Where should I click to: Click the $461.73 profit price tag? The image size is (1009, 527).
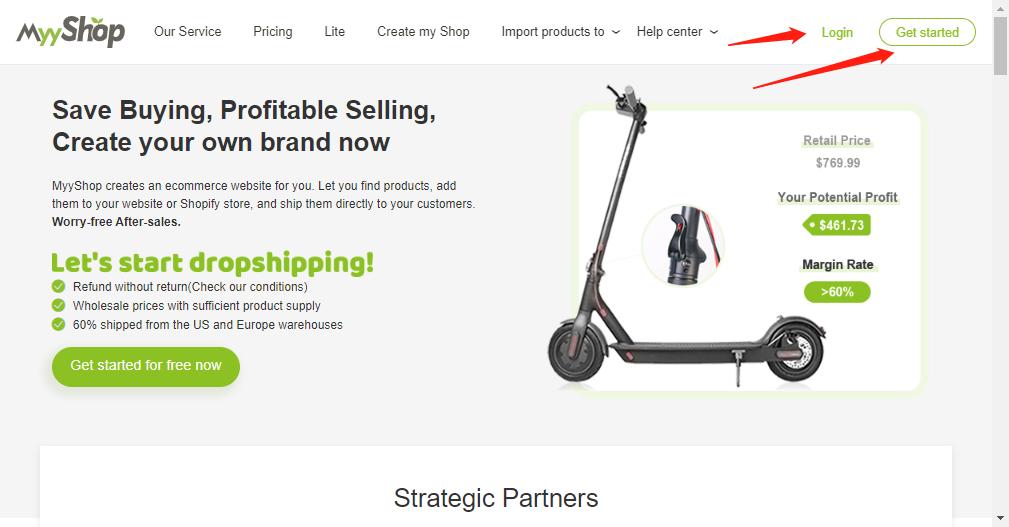[837, 225]
